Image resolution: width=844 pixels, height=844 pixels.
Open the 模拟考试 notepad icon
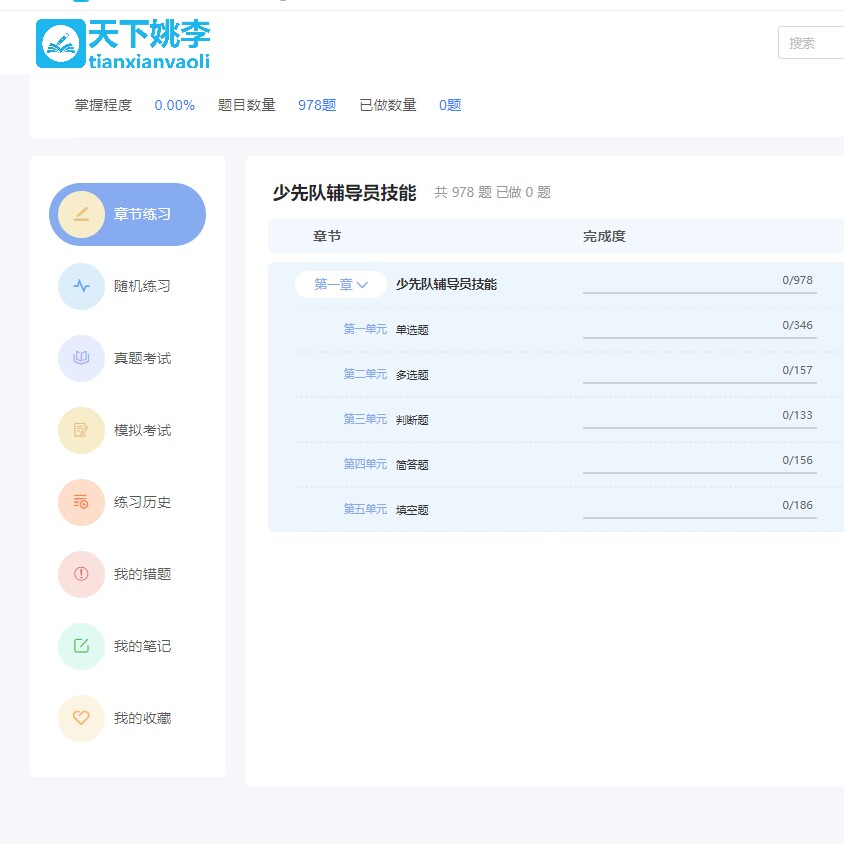pos(81,430)
